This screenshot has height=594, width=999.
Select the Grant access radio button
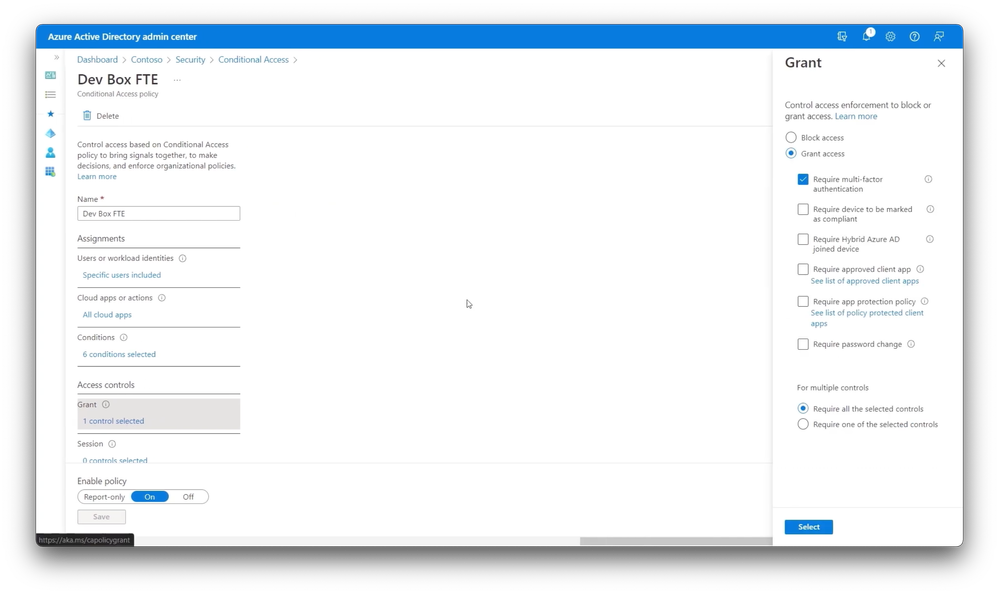(x=791, y=153)
